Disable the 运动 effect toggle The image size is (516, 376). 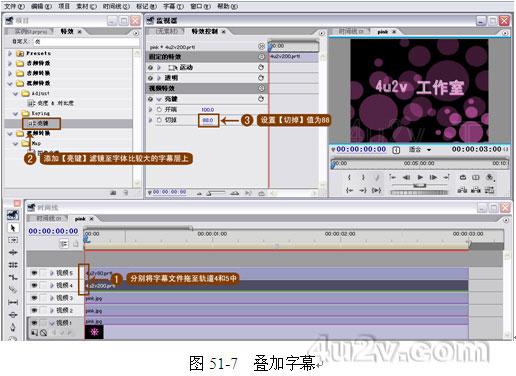click(x=151, y=68)
